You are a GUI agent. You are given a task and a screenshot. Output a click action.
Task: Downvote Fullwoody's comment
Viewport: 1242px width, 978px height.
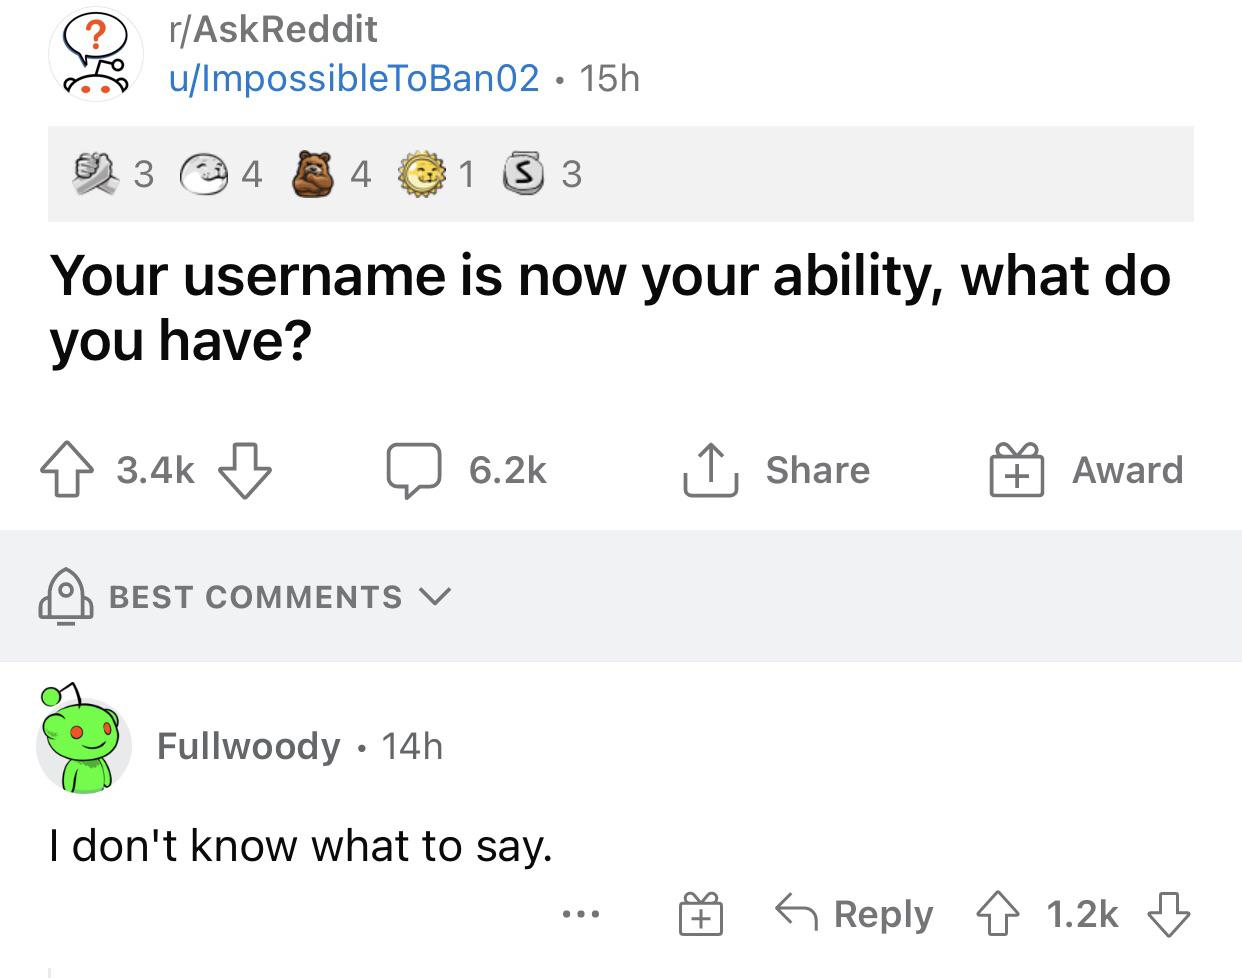click(x=1168, y=914)
